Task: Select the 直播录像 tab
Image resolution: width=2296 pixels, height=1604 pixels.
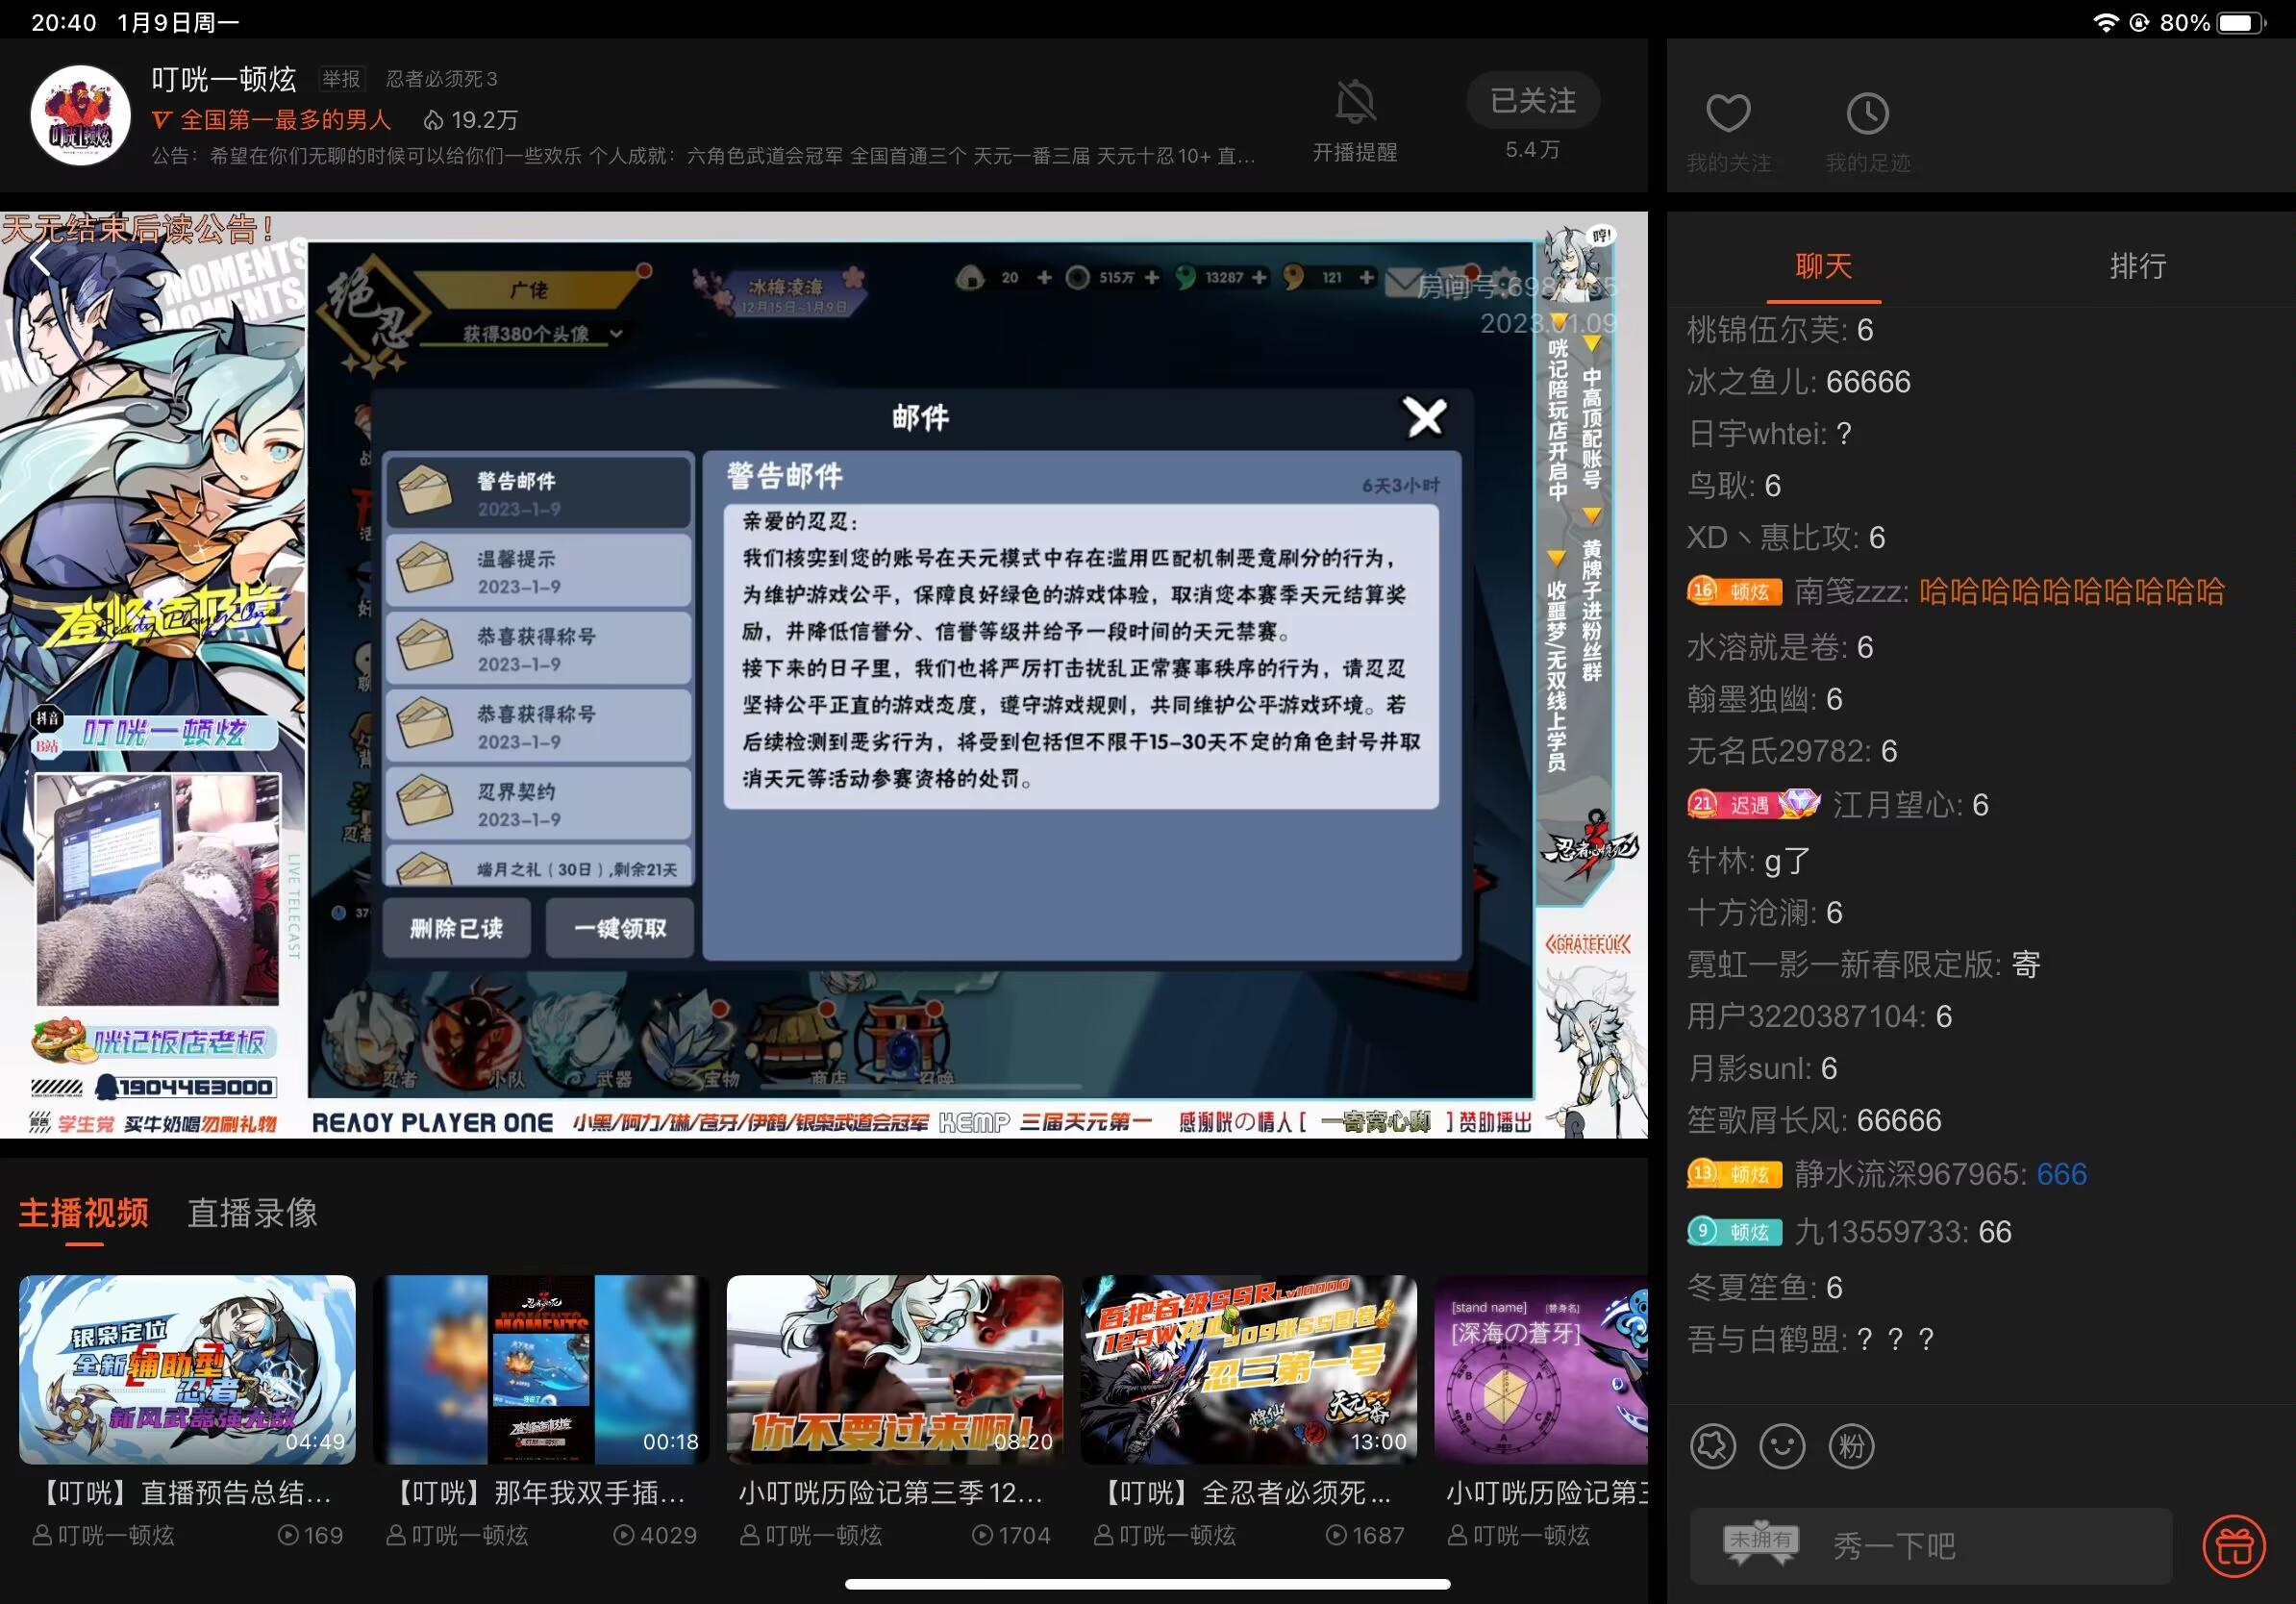Action: (x=252, y=1213)
